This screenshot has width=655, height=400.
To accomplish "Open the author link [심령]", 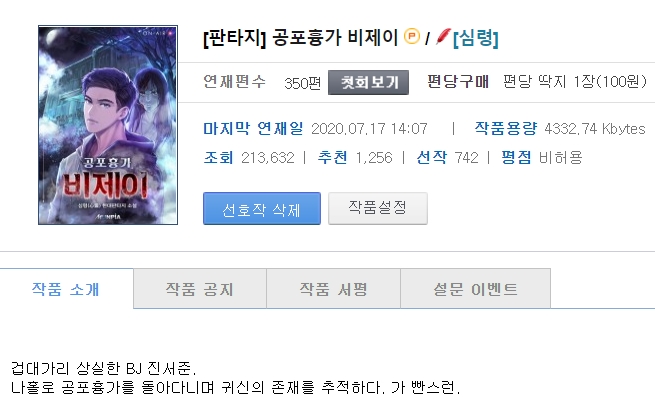I will [x=475, y=38].
